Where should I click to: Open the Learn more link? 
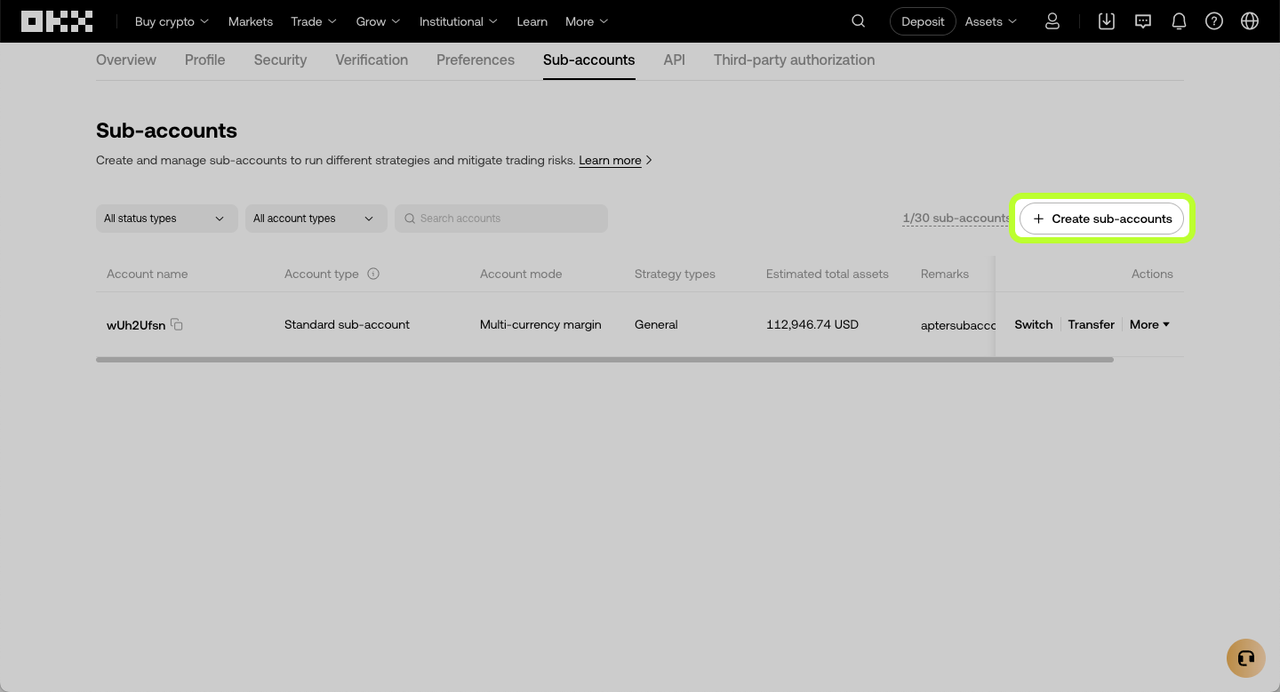pos(610,160)
